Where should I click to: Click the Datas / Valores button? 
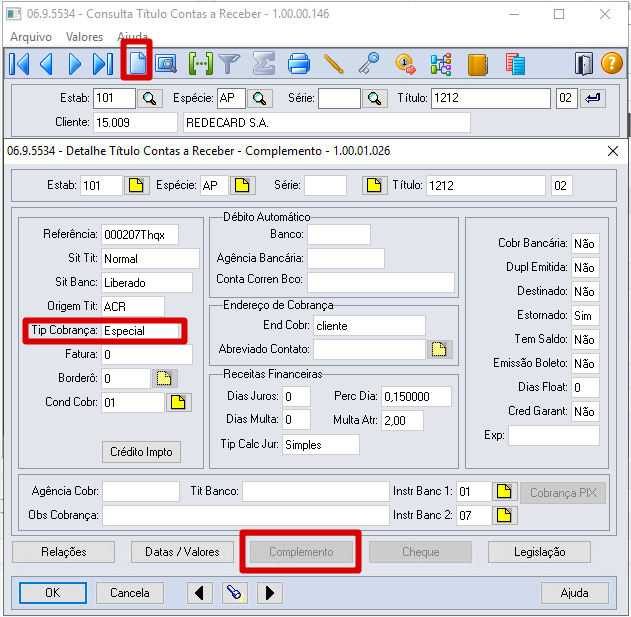tap(182, 552)
